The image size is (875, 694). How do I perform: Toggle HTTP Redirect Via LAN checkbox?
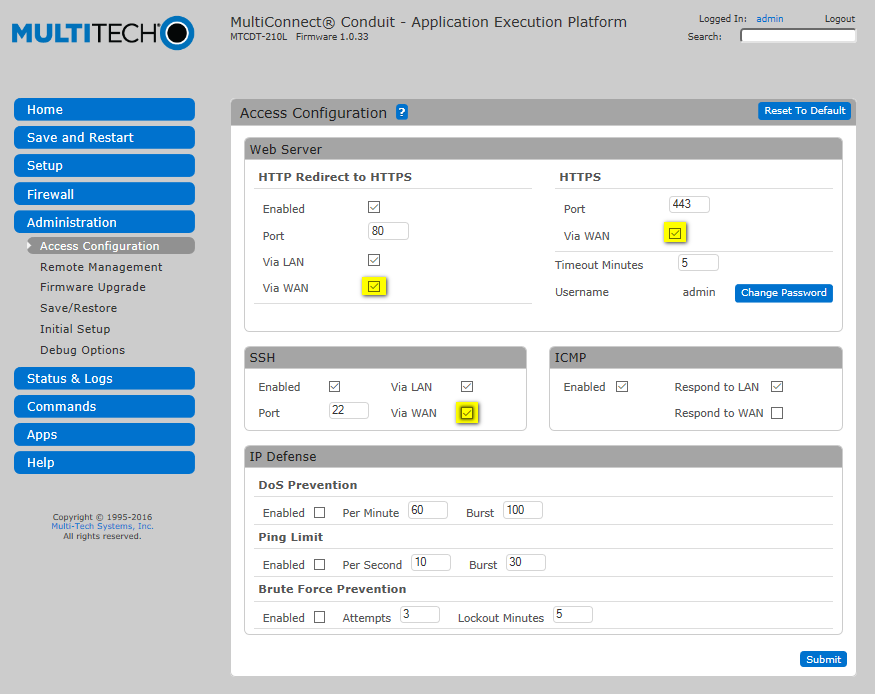coord(374,260)
